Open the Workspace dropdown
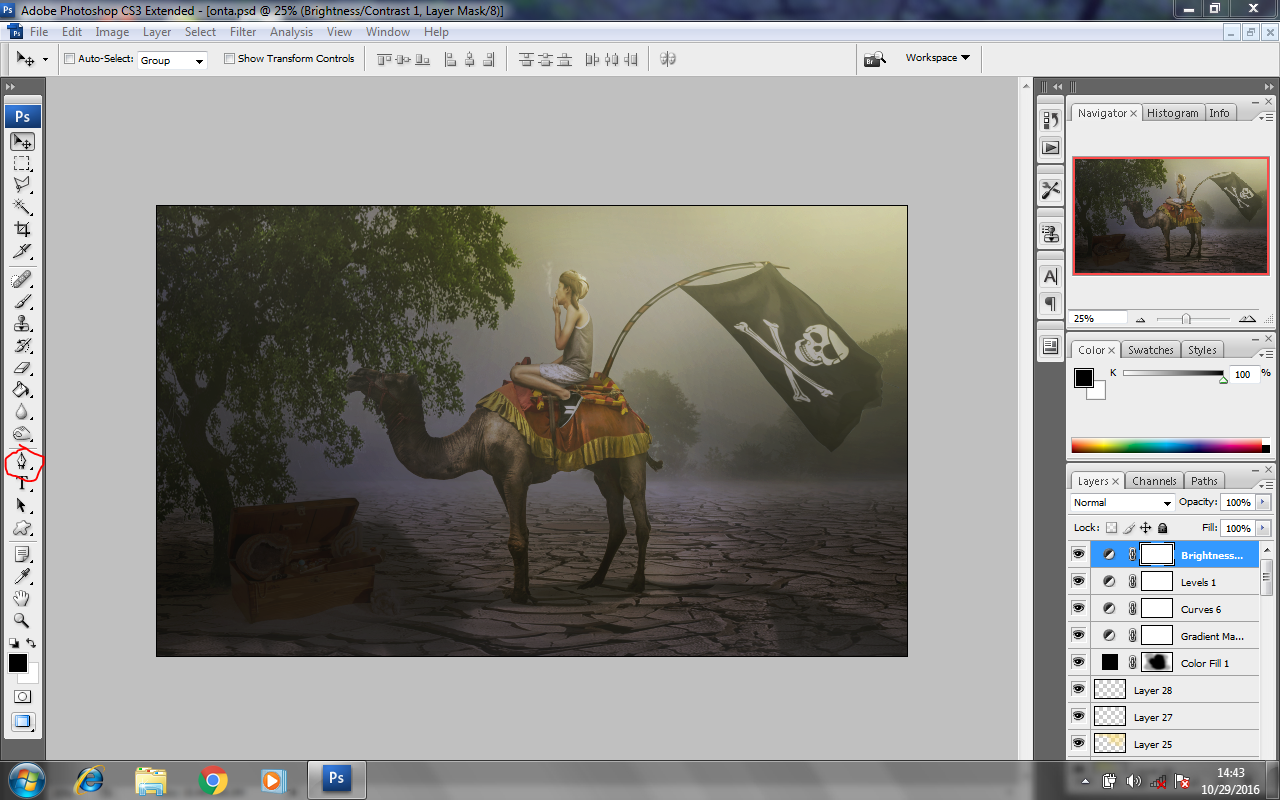The width and height of the screenshot is (1280, 800). [x=934, y=58]
